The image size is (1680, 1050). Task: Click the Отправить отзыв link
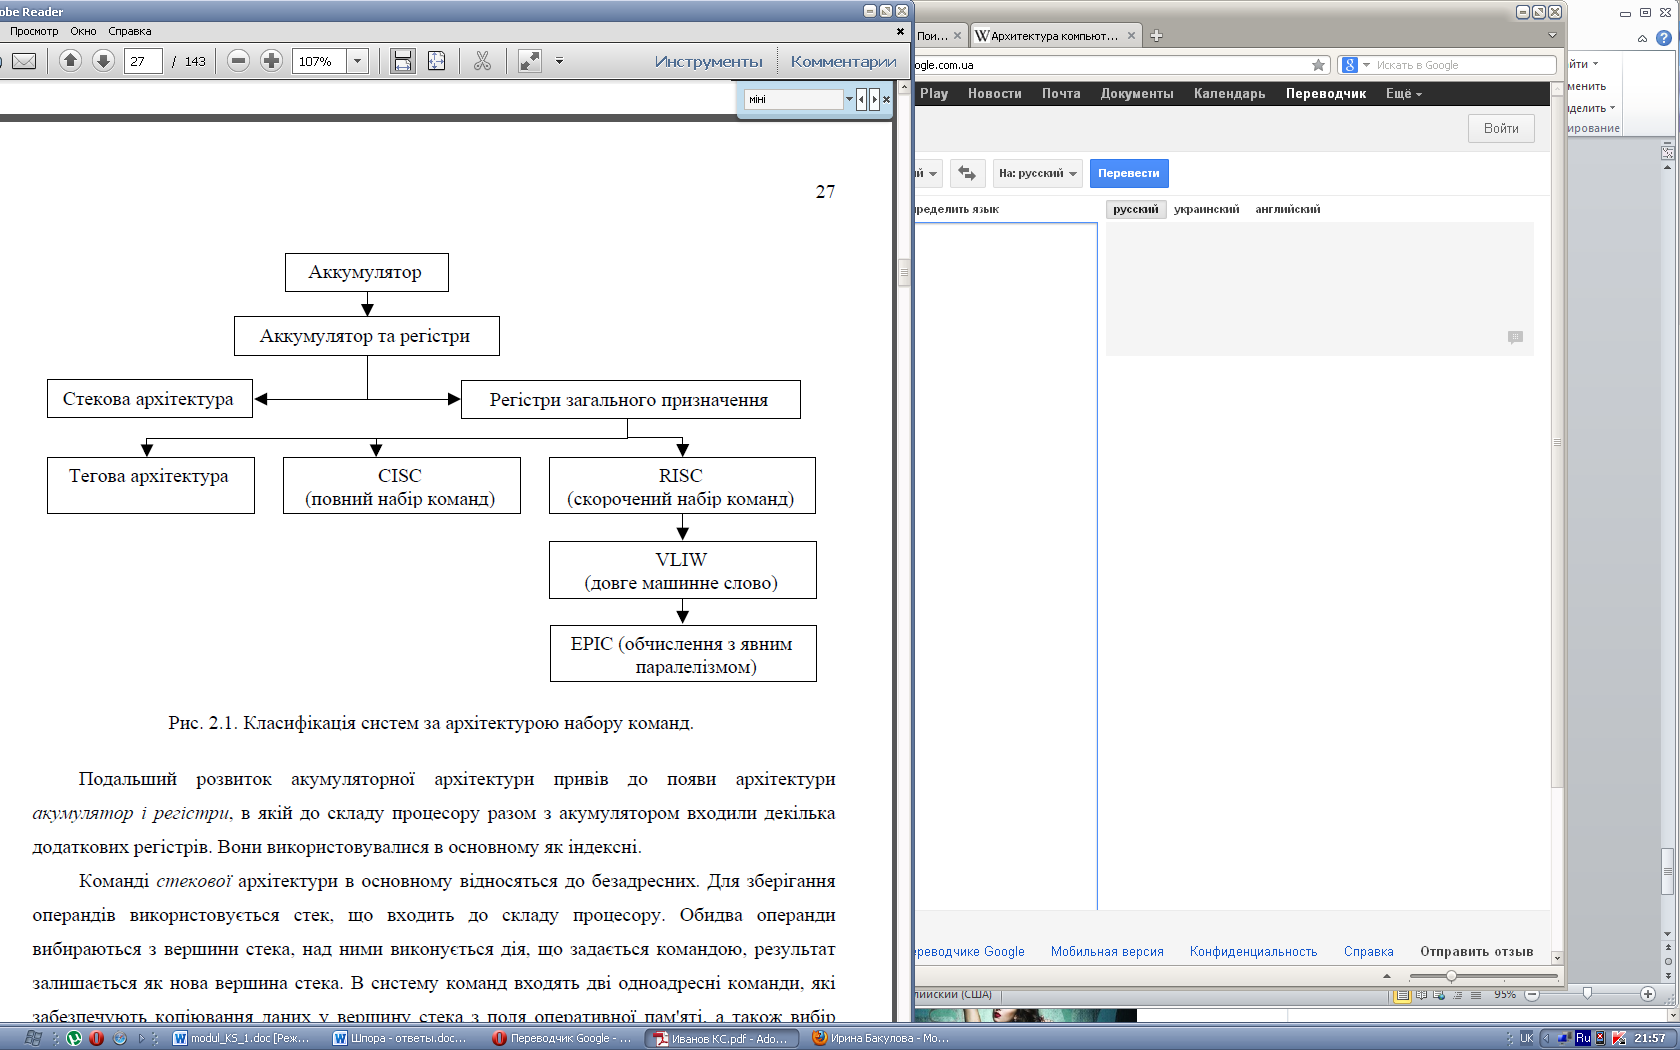pos(1476,951)
